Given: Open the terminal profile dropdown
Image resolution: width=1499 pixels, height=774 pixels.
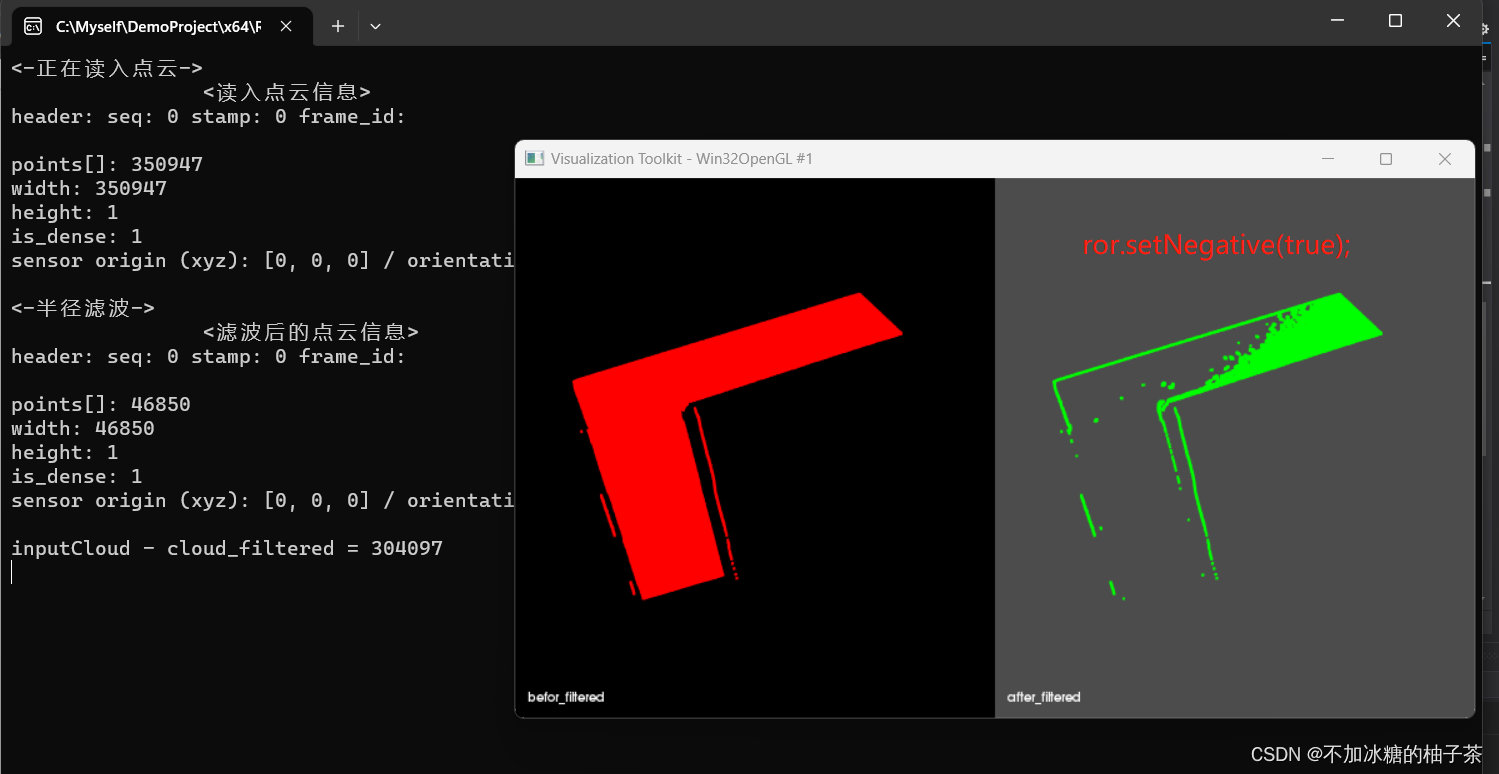Looking at the screenshot, I should click(x=375, y=26).
